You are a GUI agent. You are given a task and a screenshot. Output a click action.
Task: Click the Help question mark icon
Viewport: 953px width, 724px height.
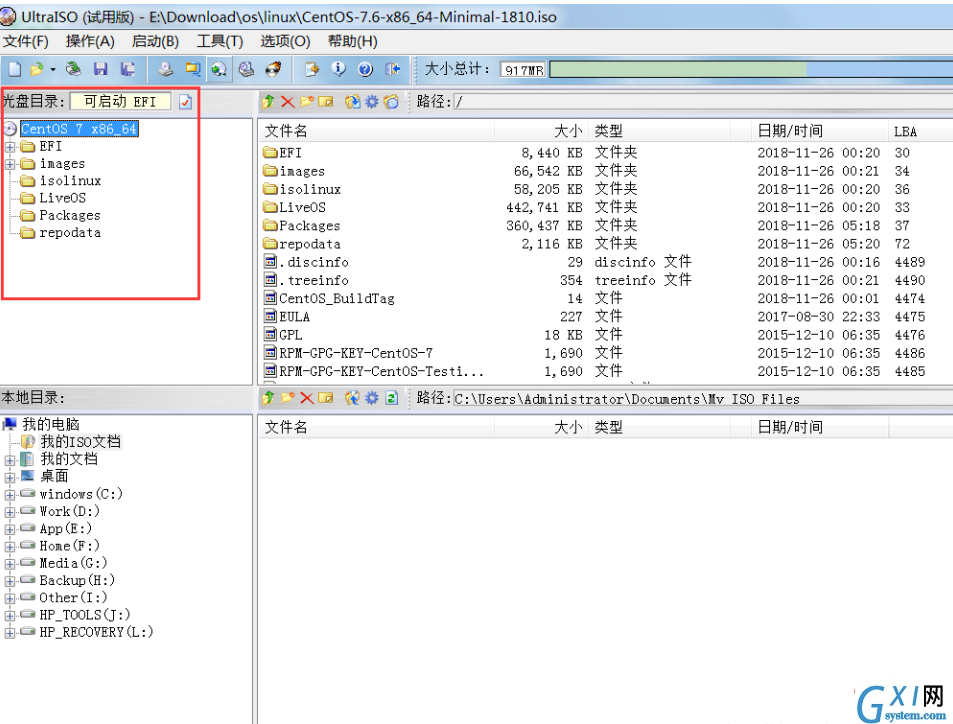pos(365,69)
